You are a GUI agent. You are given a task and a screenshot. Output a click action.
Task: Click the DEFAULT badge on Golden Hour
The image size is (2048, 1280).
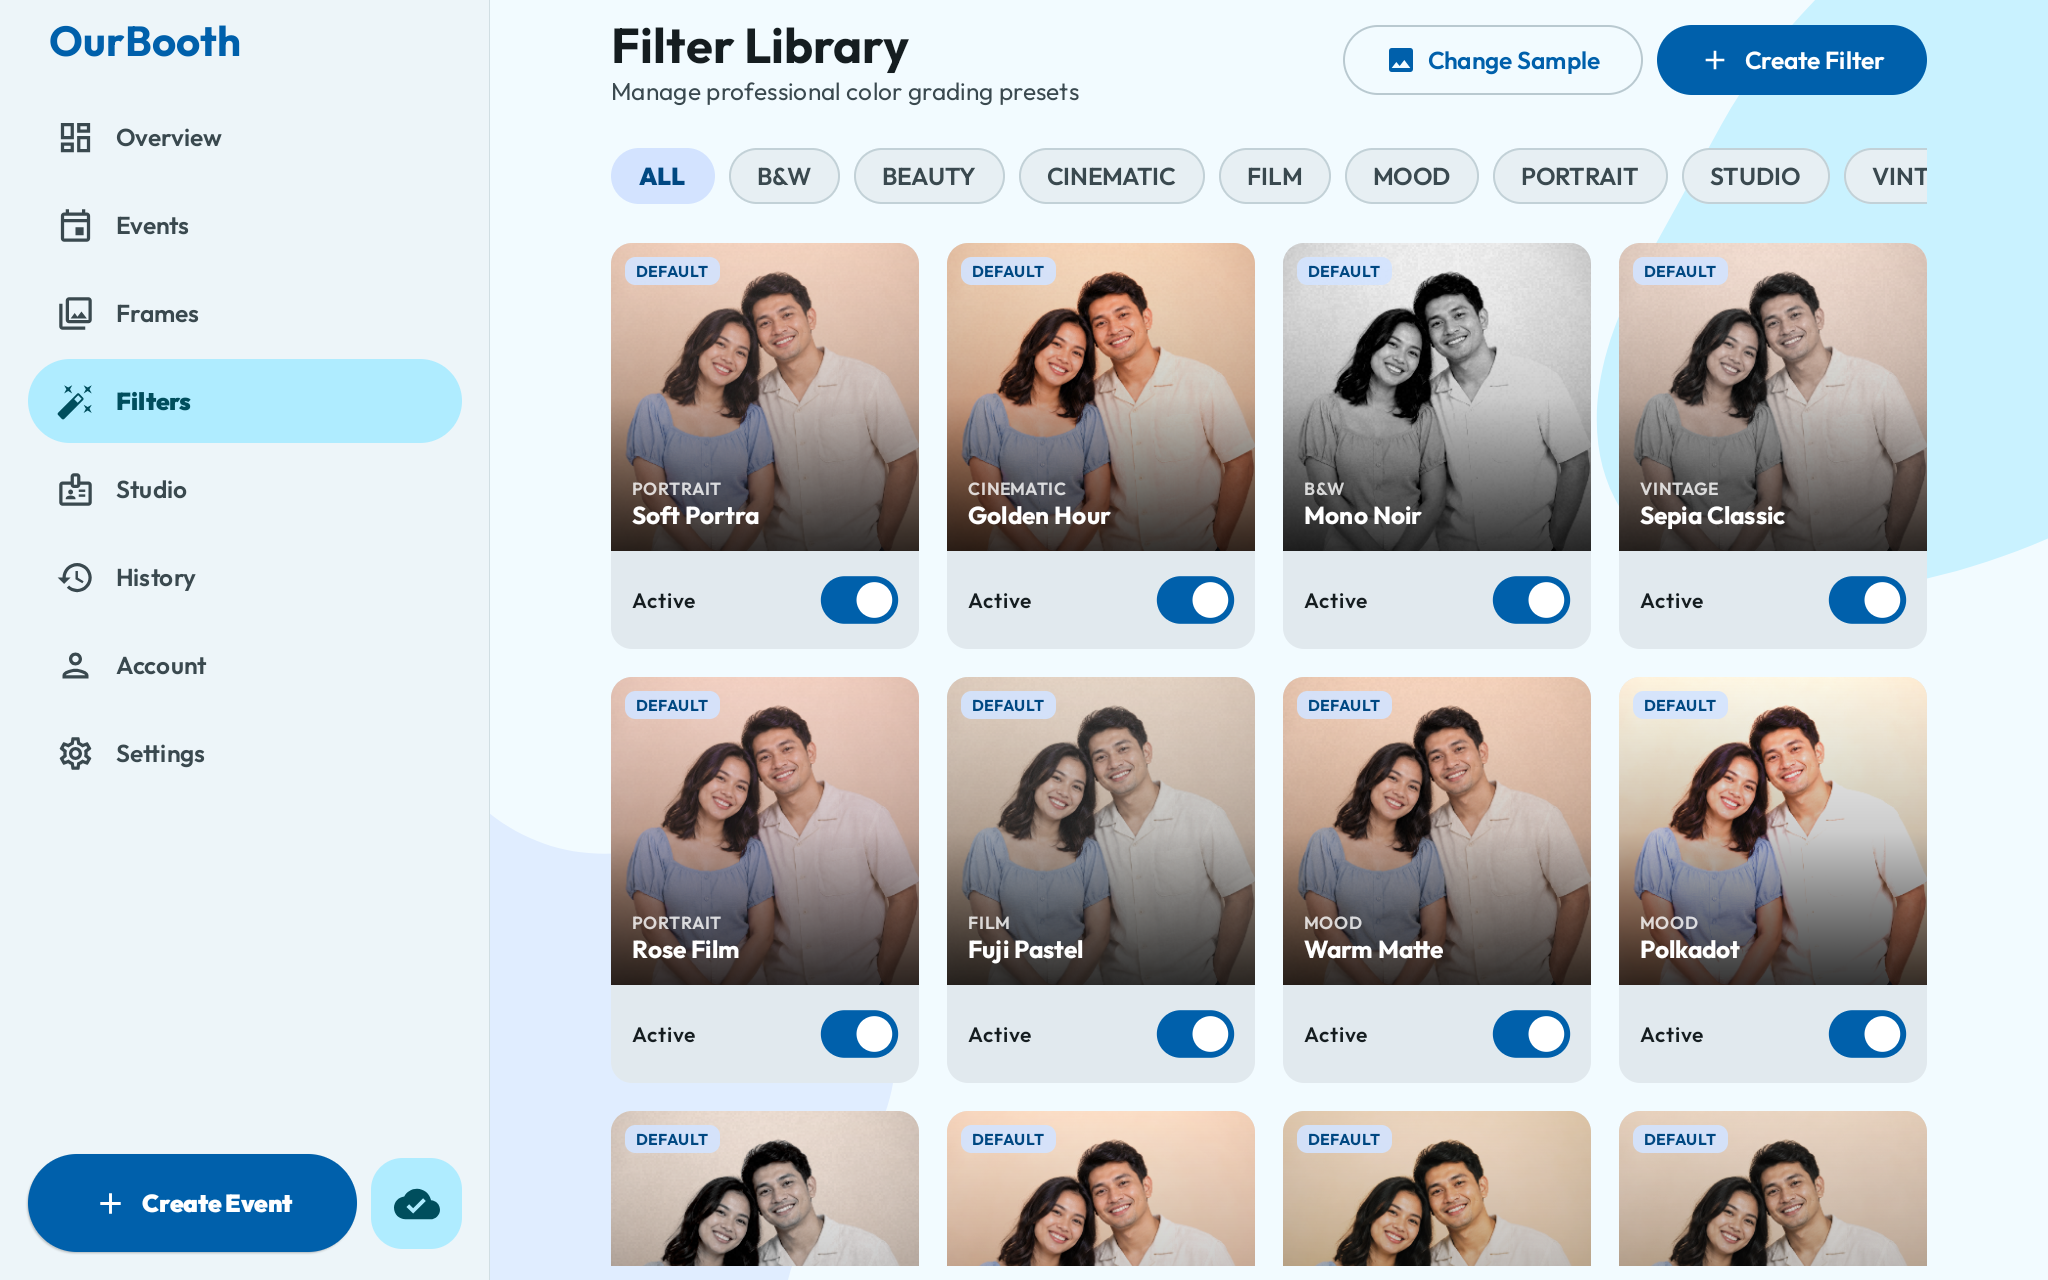[1008, 272]
